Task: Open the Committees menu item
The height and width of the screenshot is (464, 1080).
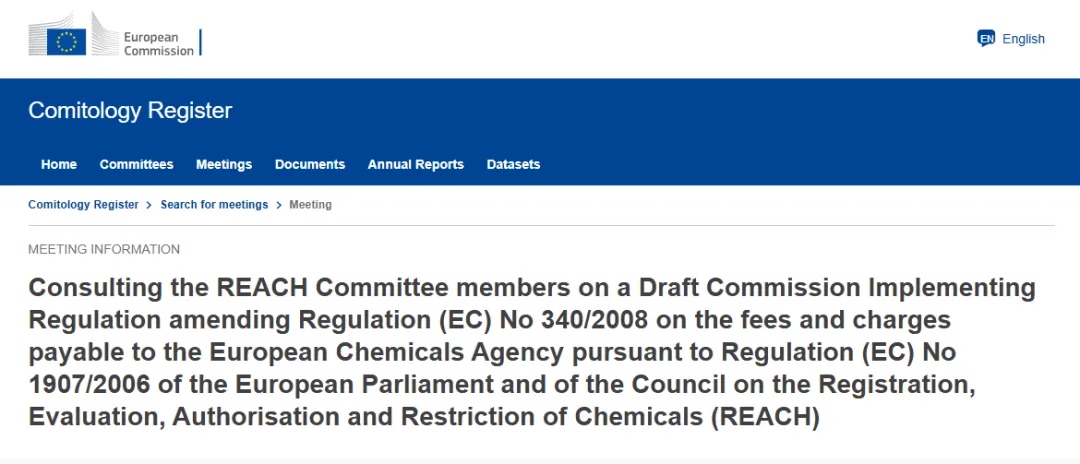Action: pyautogui.click(x=136, y=165)
